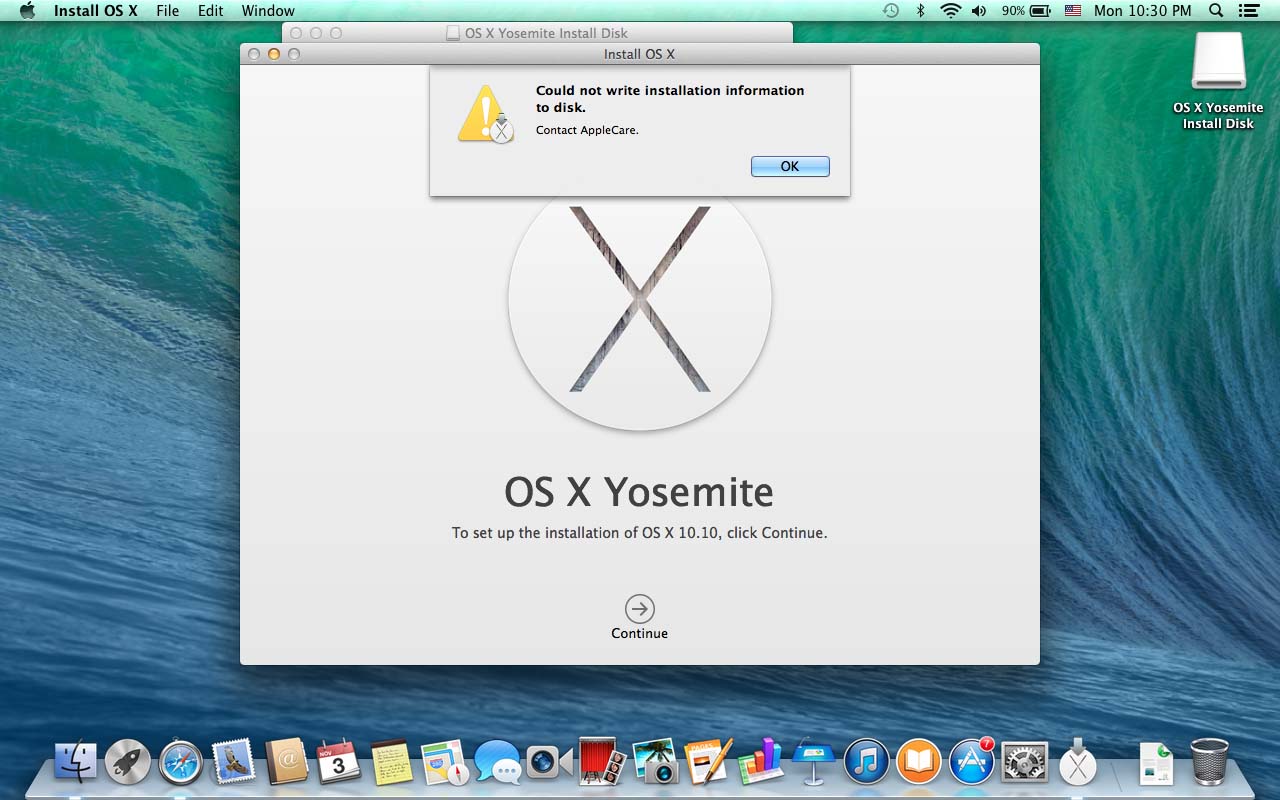1280x800 pixels.
Task: Show battery status at 90%
Action: pyautogui.click(x=1025, y=11)
